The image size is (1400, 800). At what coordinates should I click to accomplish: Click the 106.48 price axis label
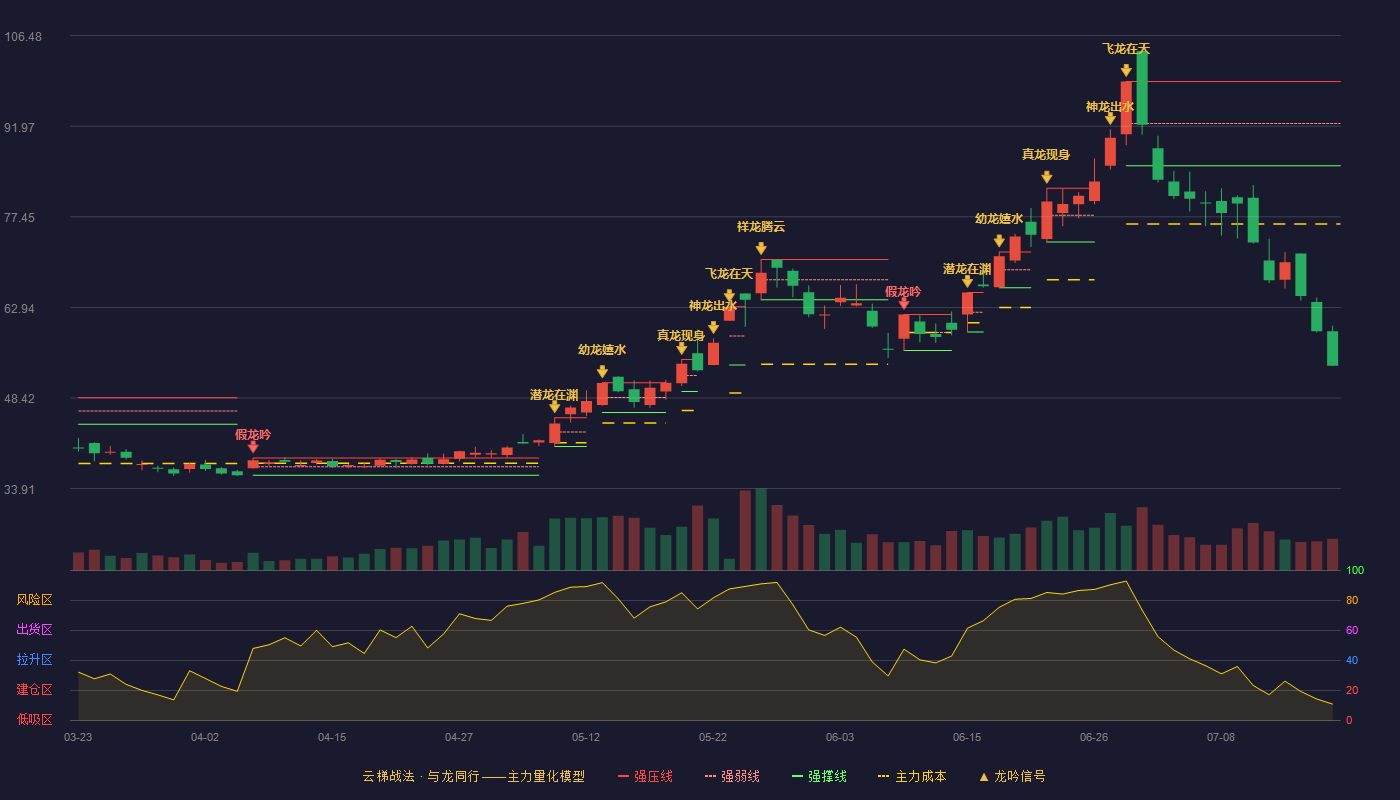(x=23, y=37)
